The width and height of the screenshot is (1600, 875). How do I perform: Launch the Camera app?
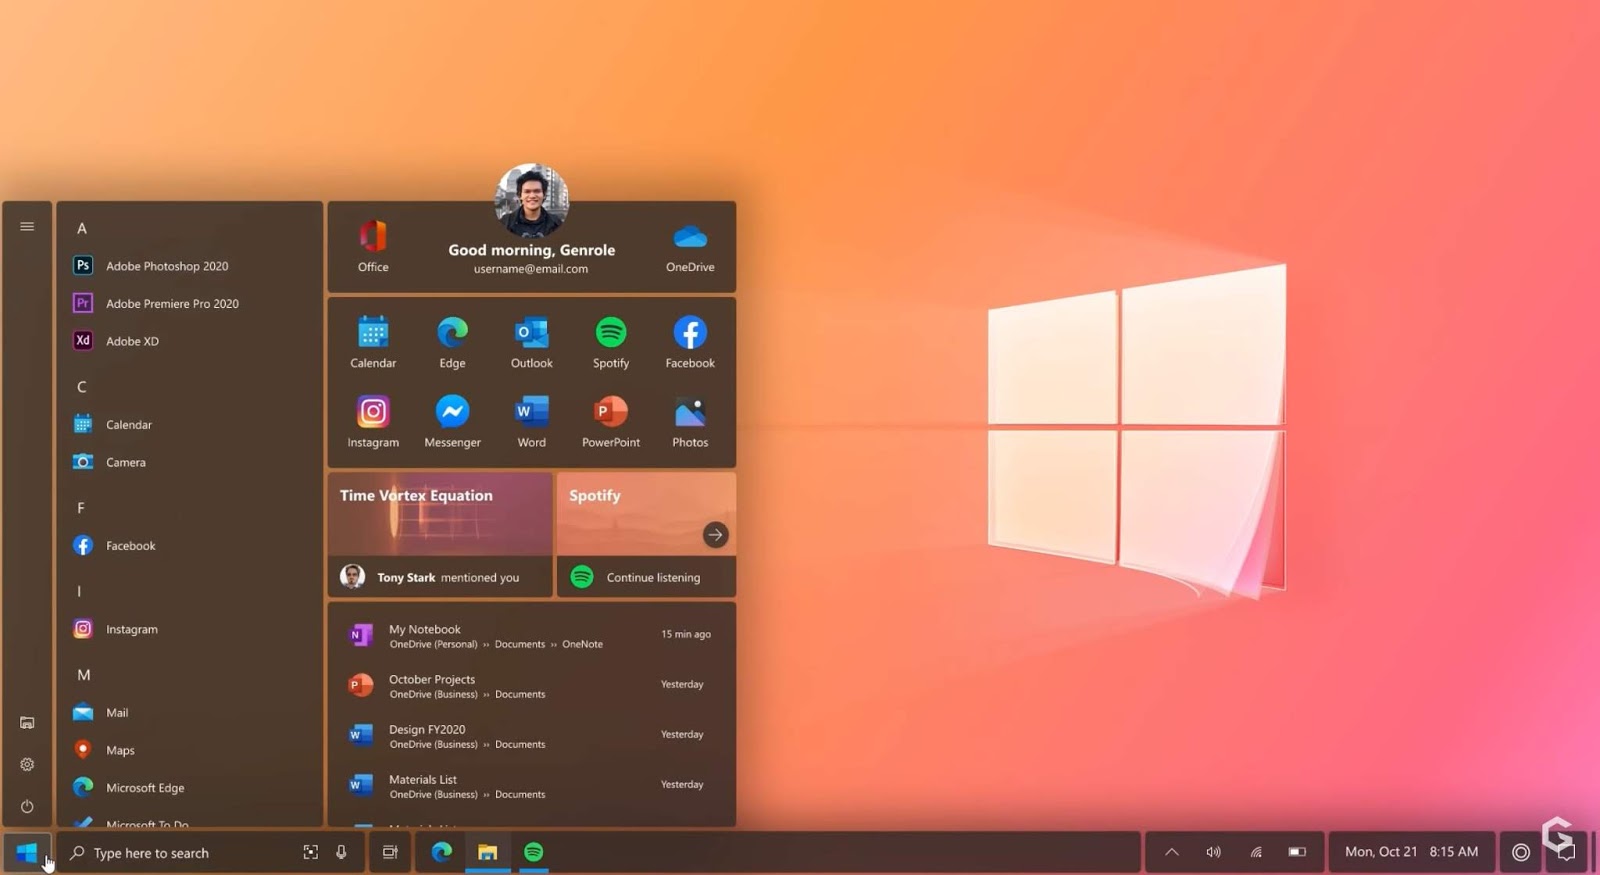[x=110, y=462]
